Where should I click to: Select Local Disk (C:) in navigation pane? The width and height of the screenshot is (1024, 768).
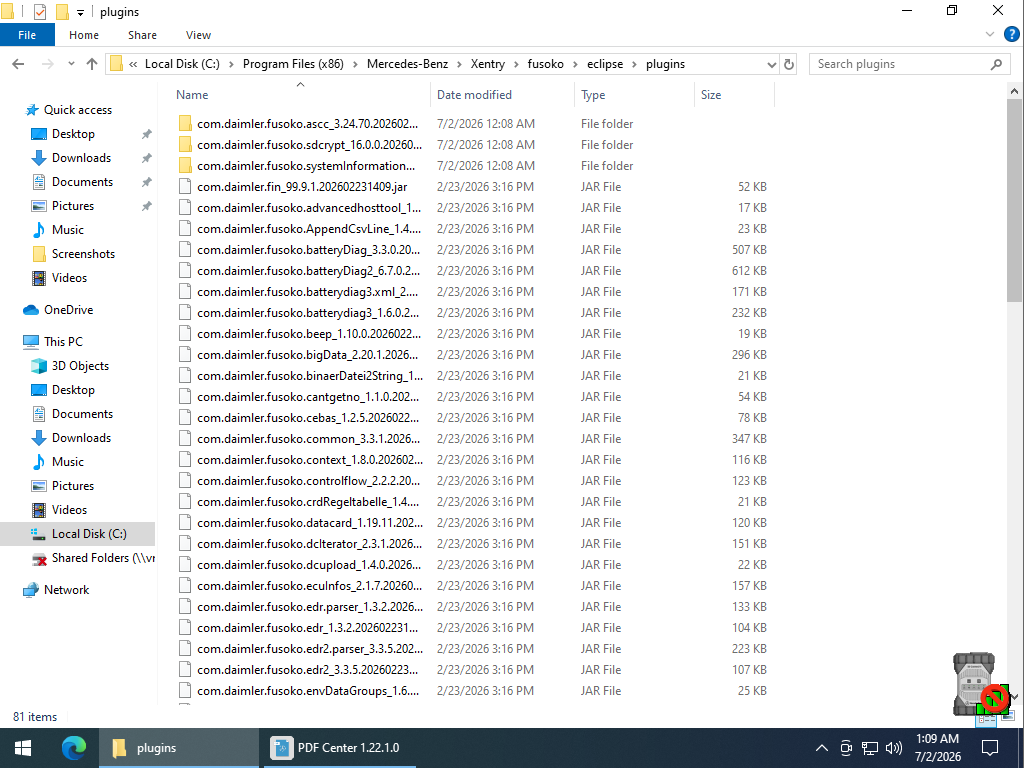click(89, 534)
